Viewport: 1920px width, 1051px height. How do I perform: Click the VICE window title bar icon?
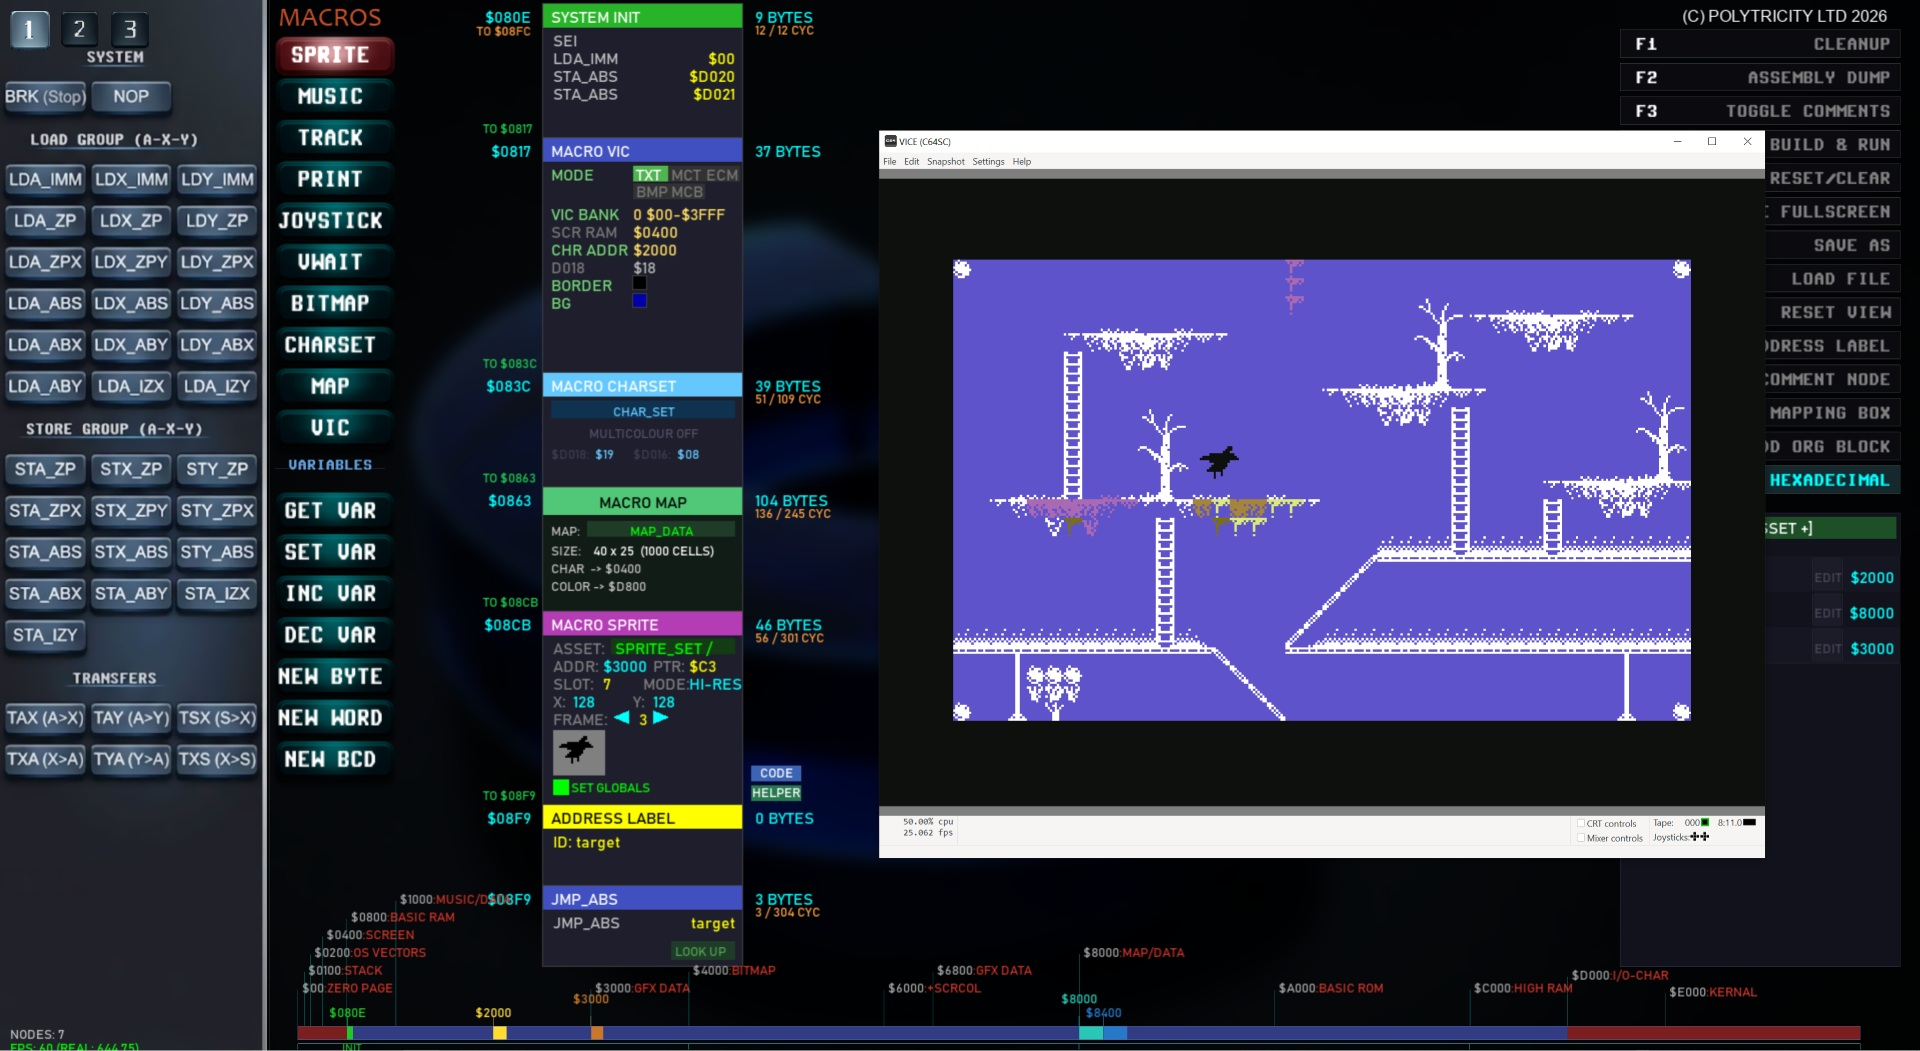pyautogui.click(x=890, y=141)
